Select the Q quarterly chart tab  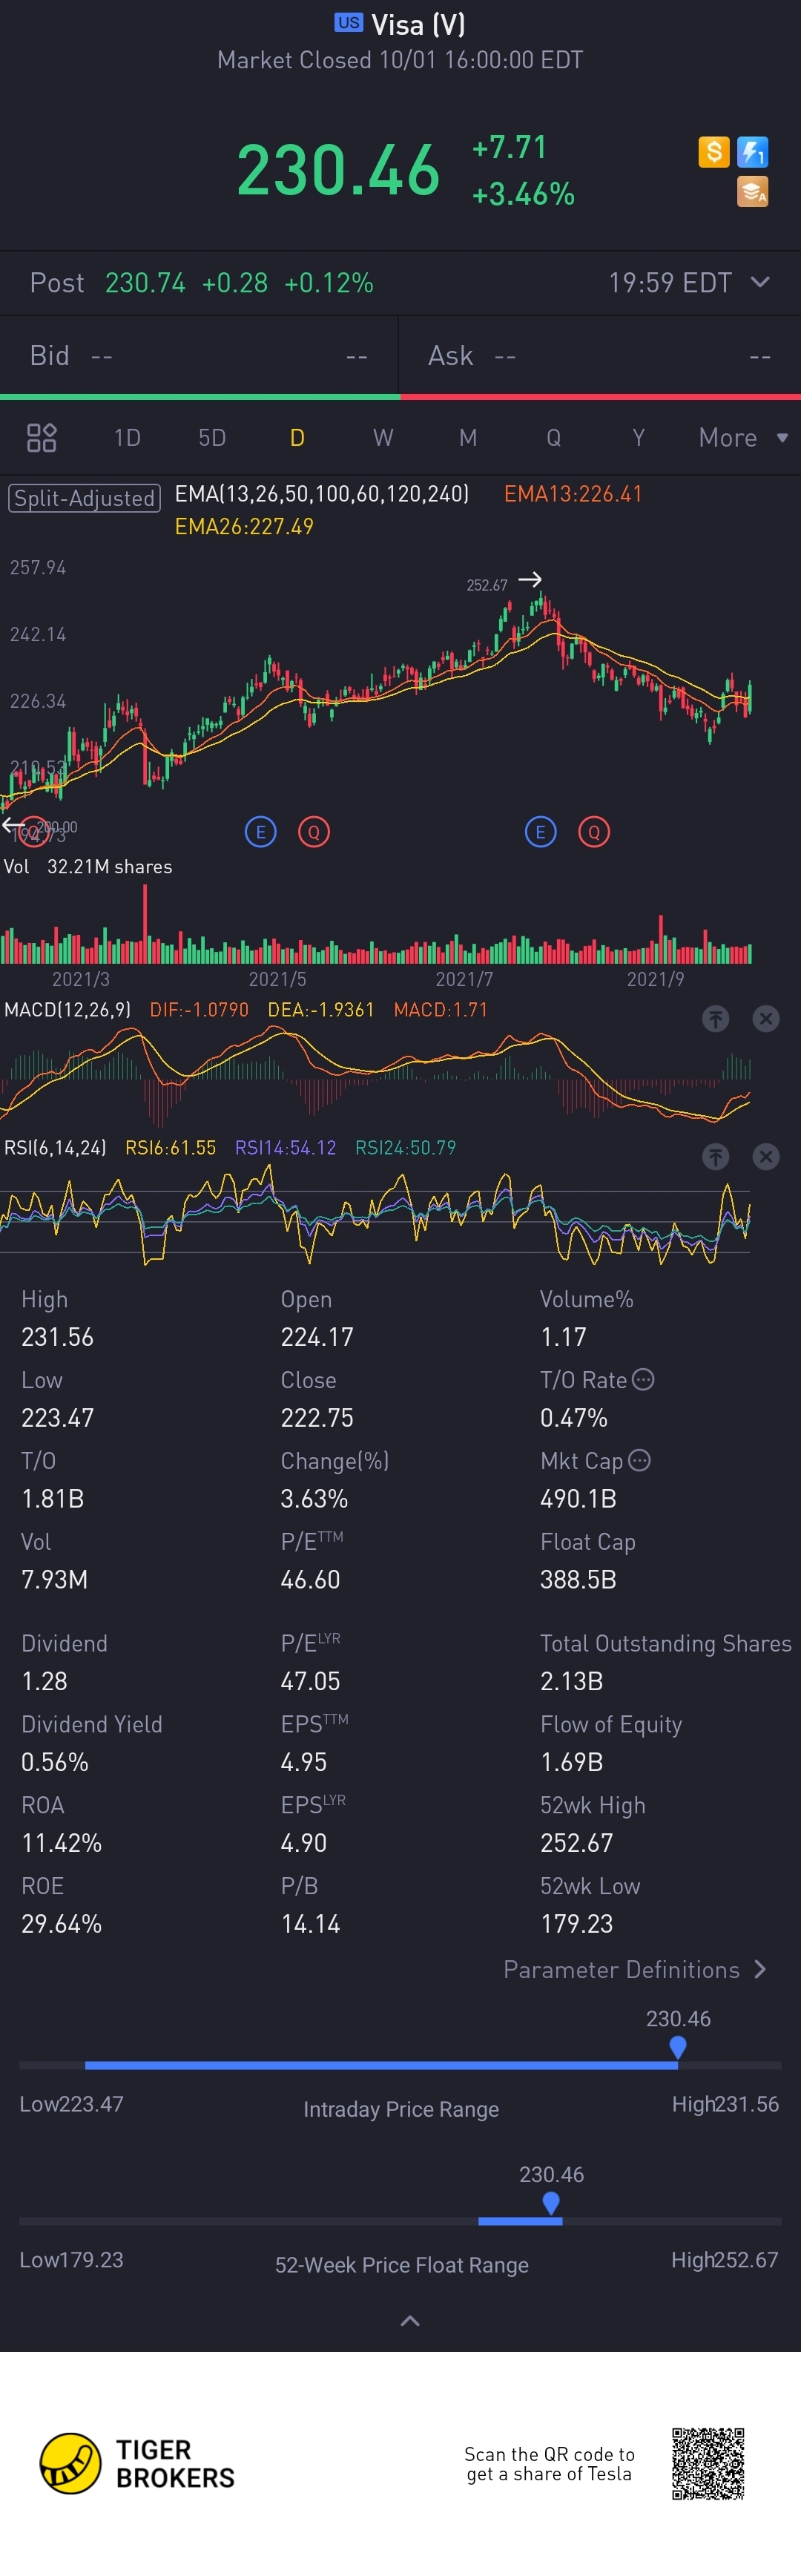point(553,437)
